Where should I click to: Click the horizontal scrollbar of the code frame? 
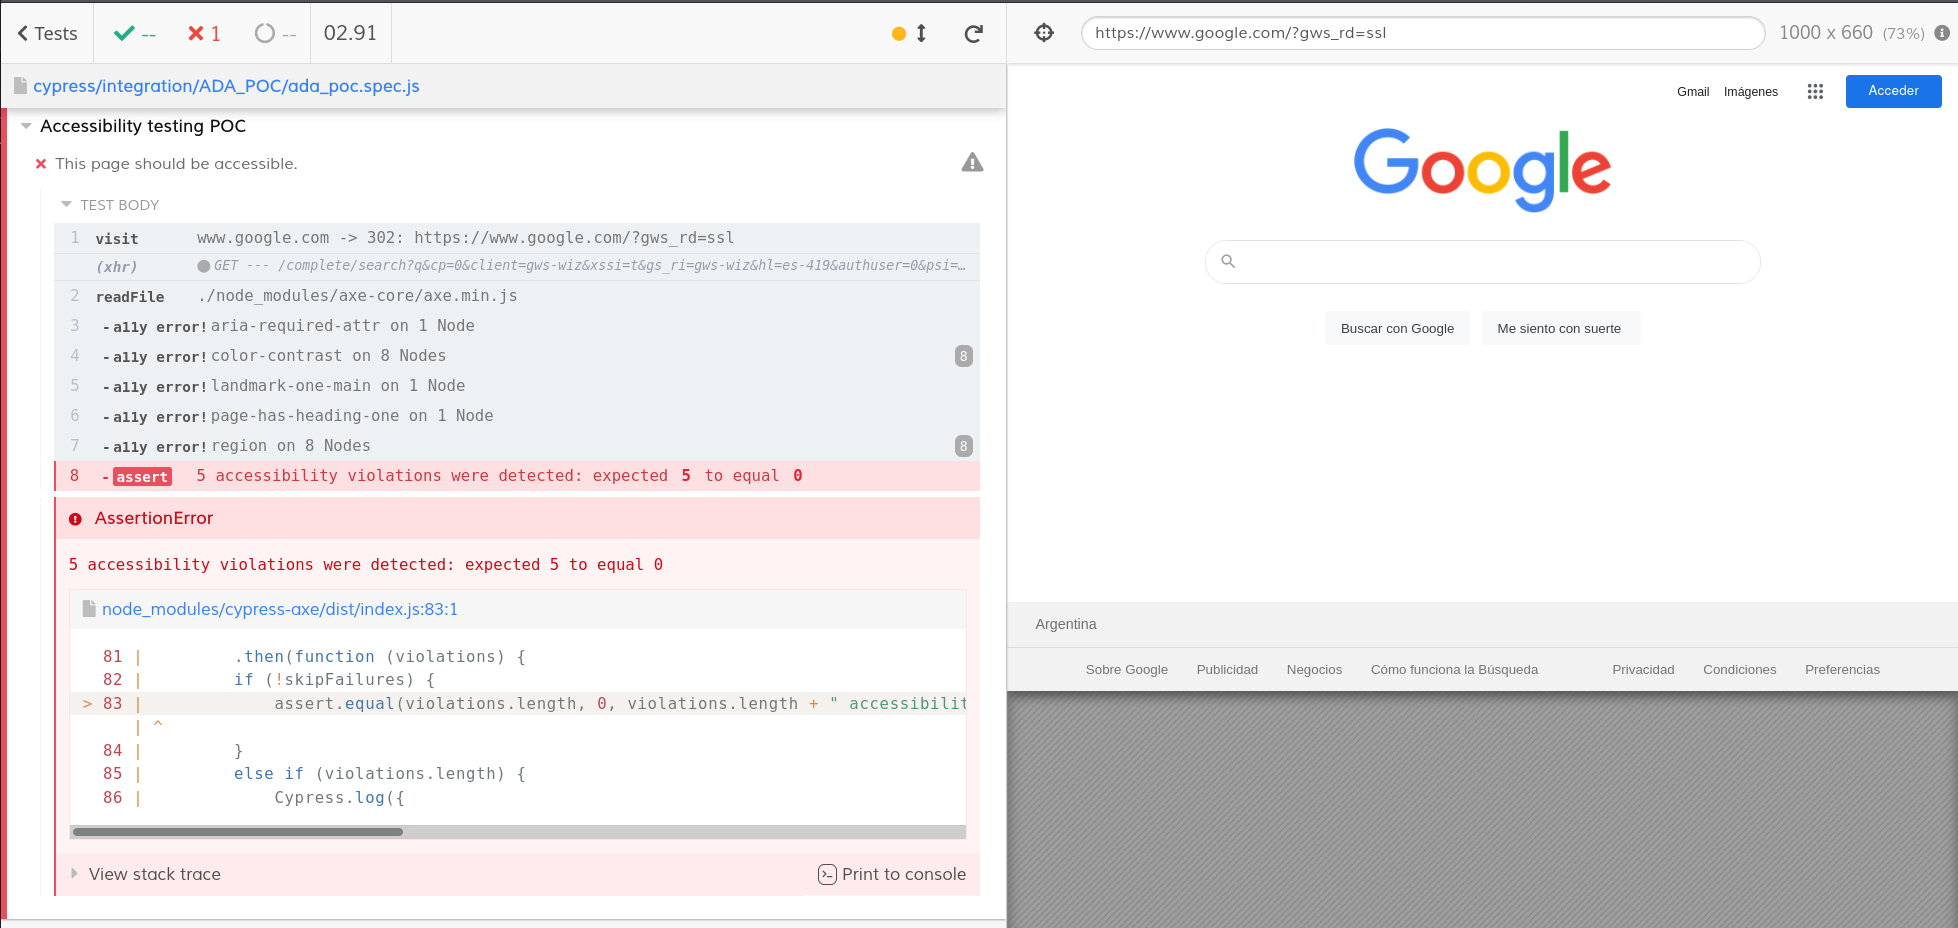(x=238, y=832)
